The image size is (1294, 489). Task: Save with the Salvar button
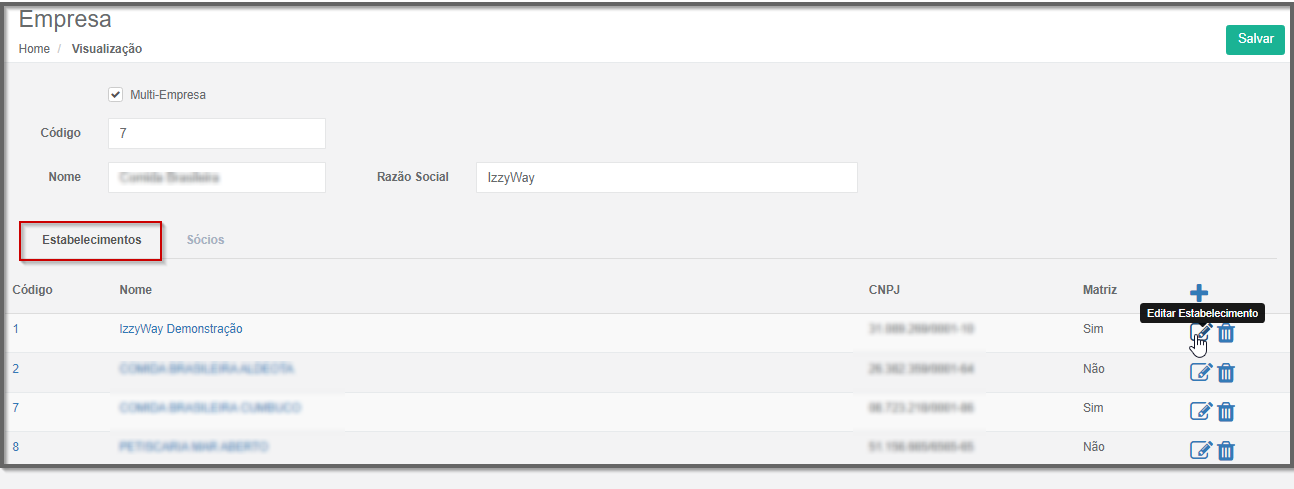(x=1255, y=39)
